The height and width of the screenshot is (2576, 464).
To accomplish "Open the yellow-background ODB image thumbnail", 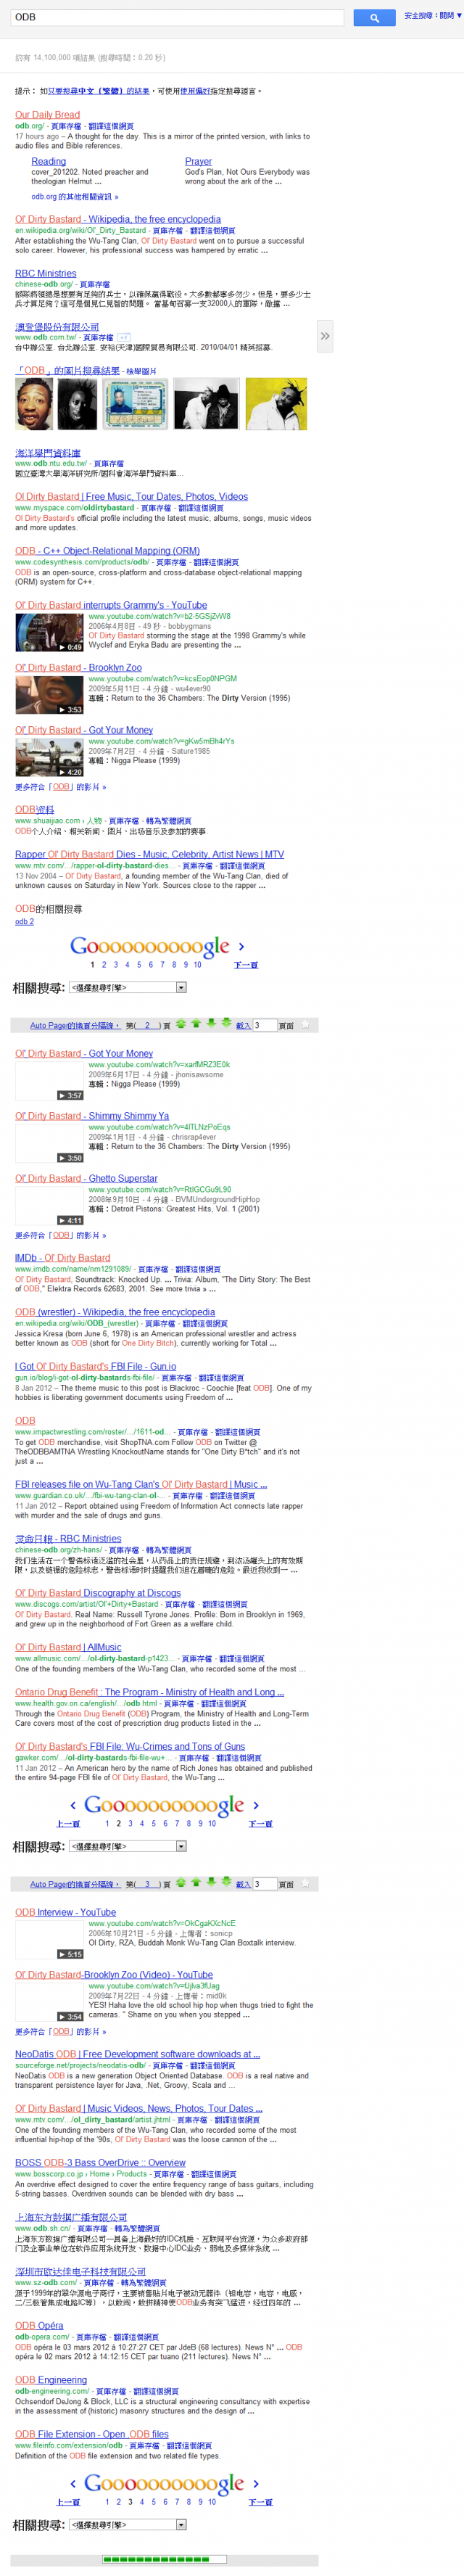I will pyautogui.click(x=276, y=403).
